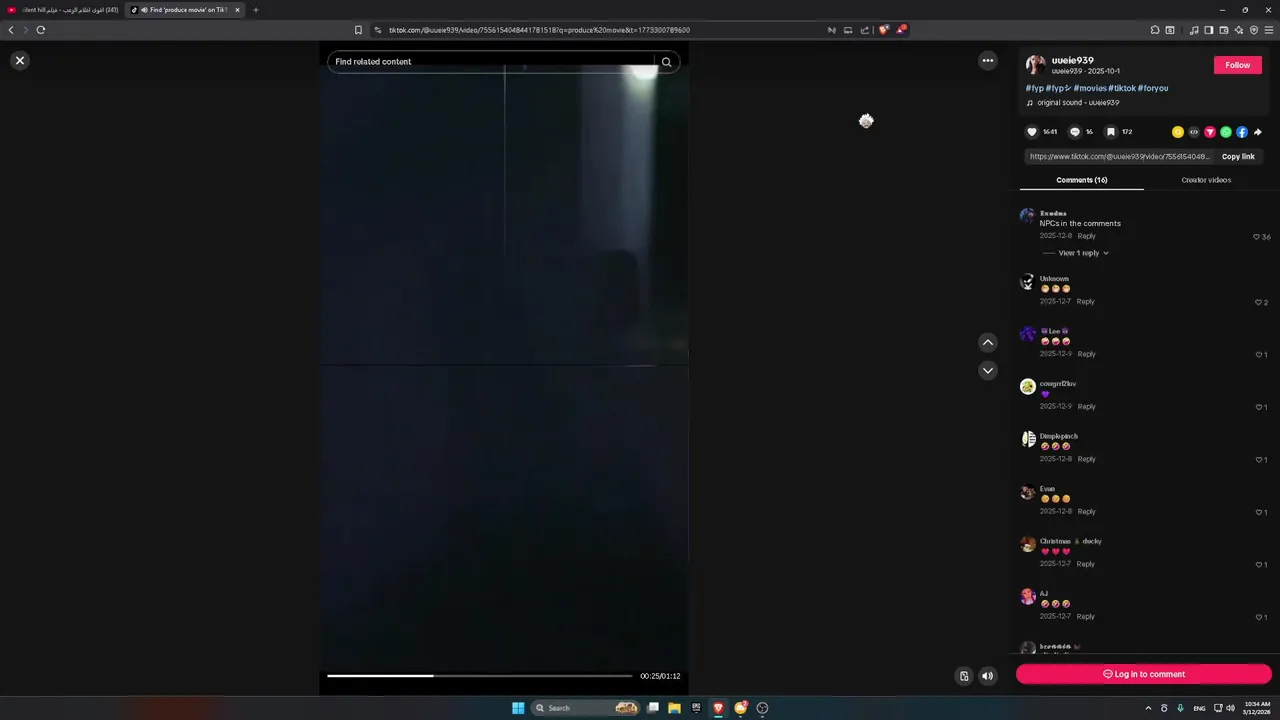Open Leo AI sparkle icon
Image resolution: width=1280 pixels, height=720 pixels.
point(1239,30)
